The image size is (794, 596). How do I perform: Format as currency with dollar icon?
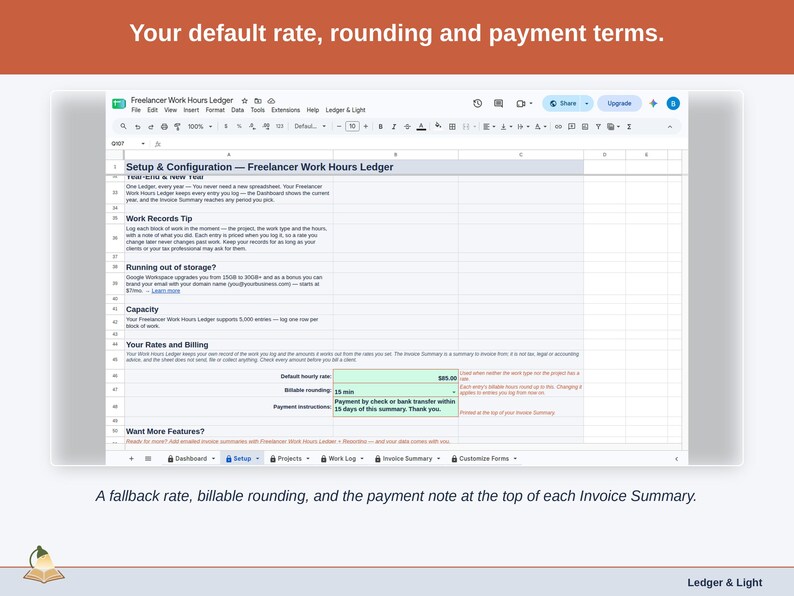point(226,127)
